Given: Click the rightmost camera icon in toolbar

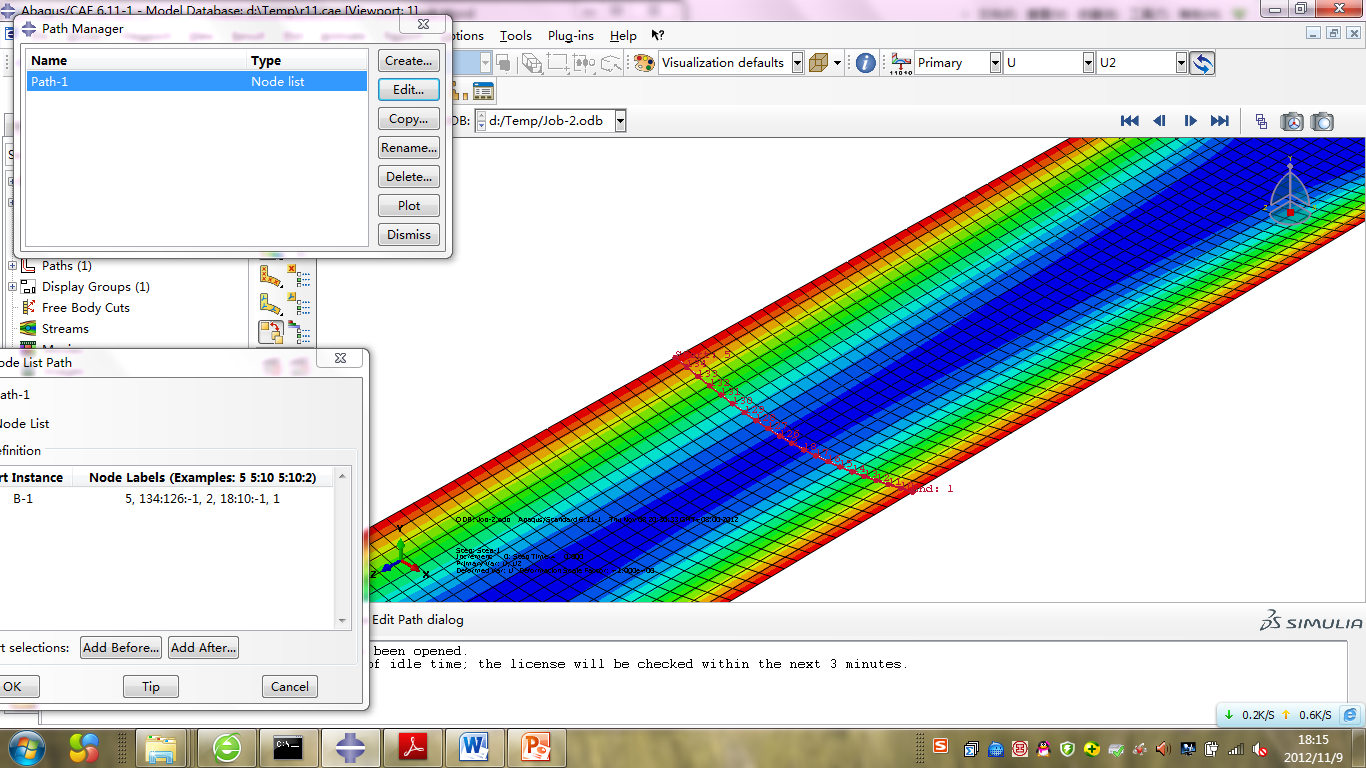Looking at the screenshot, I should coord(1323,121).
